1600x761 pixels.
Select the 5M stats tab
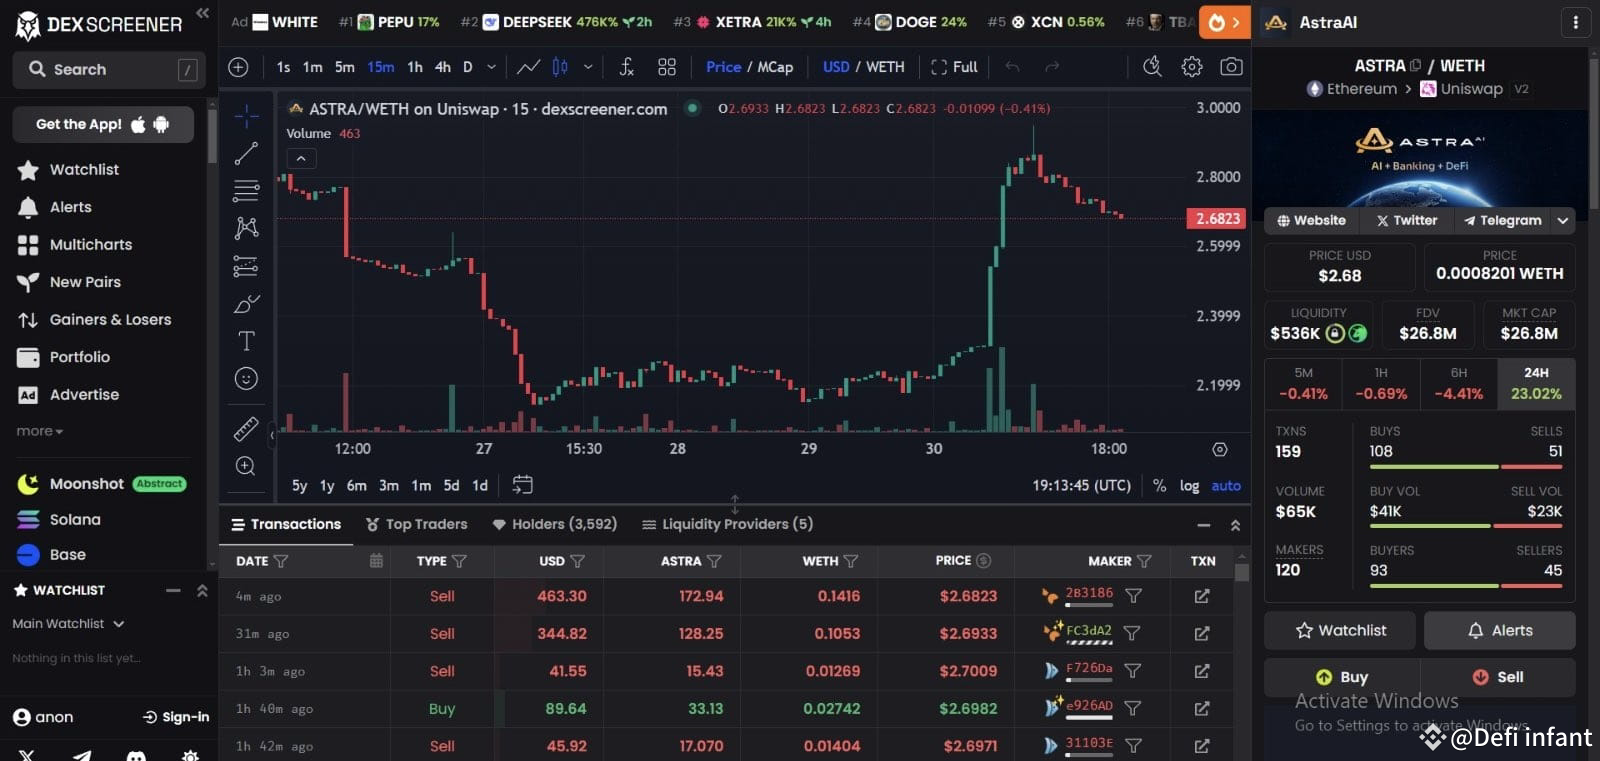coord(1303,383)
